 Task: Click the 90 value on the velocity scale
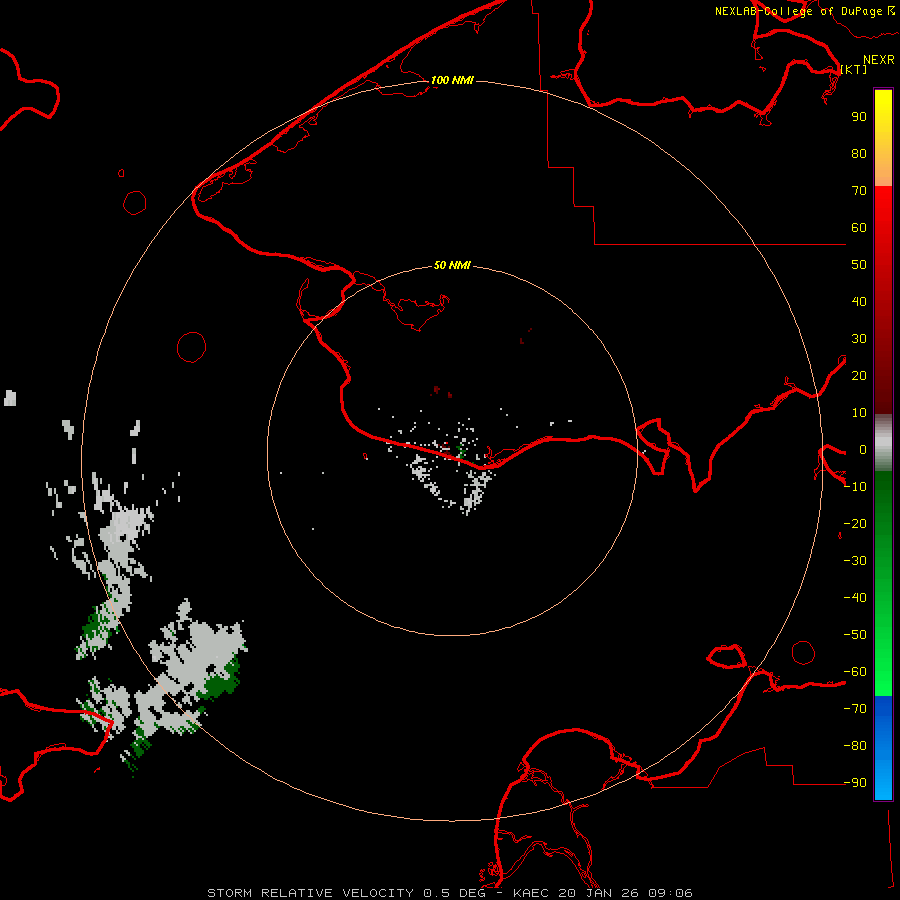click(859, 117)
